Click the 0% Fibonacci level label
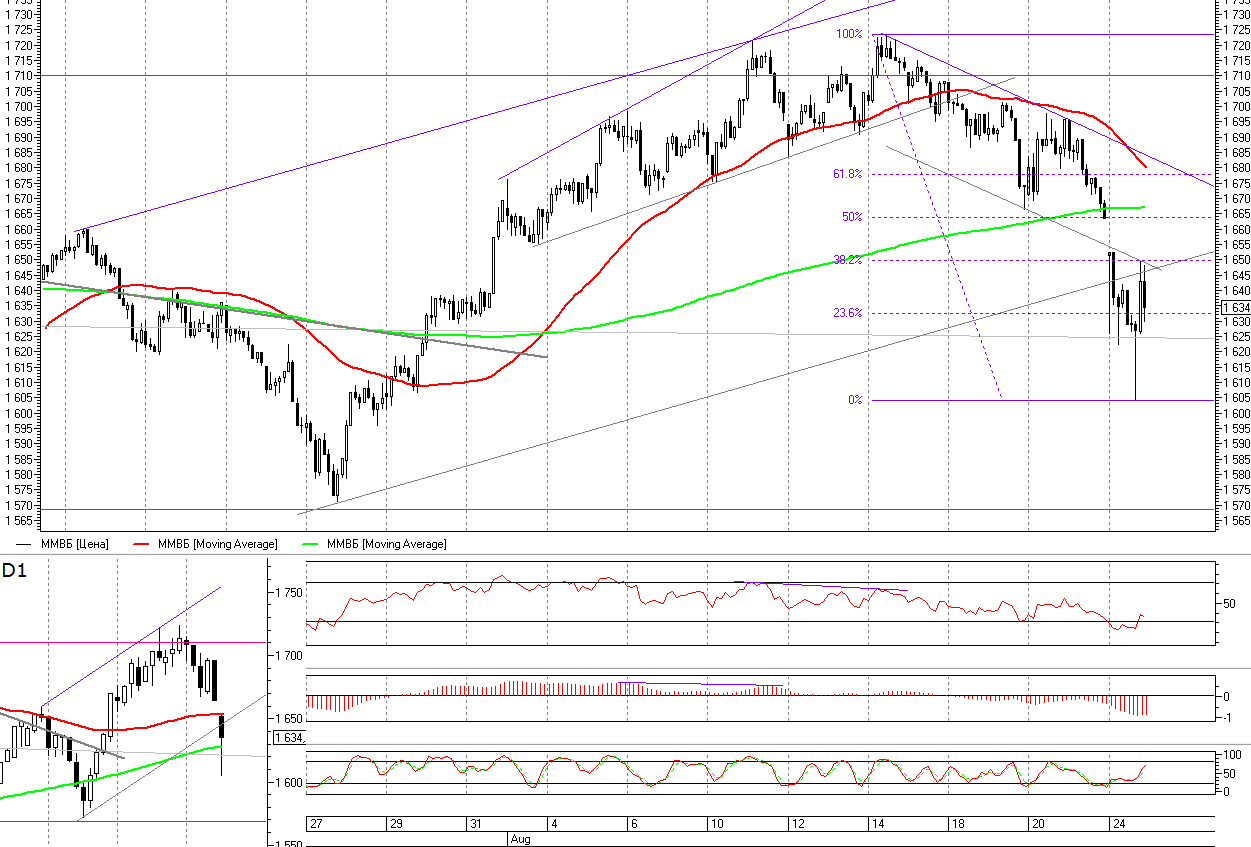 coord(855,400)
